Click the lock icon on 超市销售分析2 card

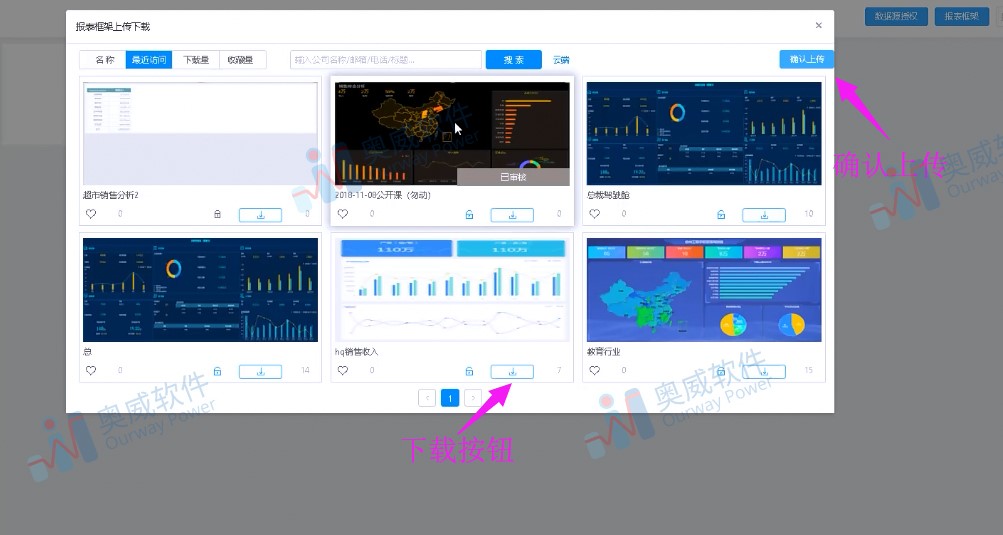217,214
